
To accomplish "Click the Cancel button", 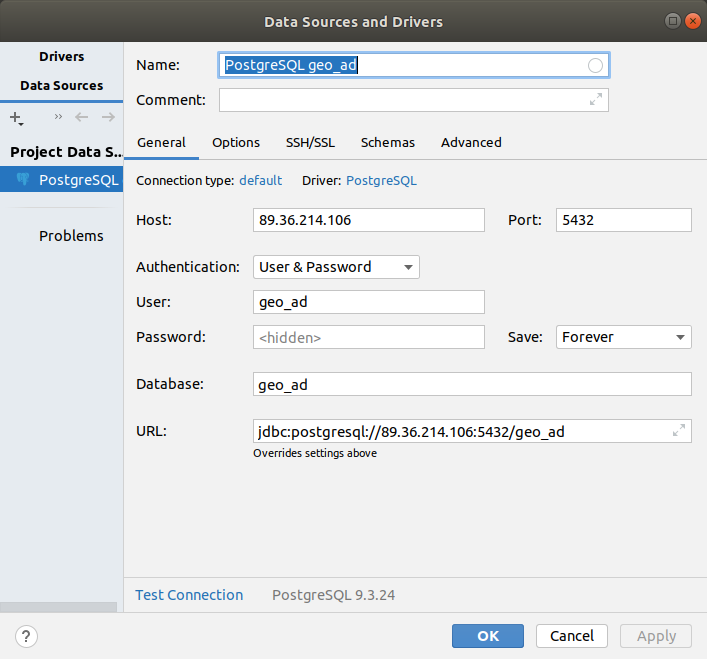I will [x=572, y=636].
